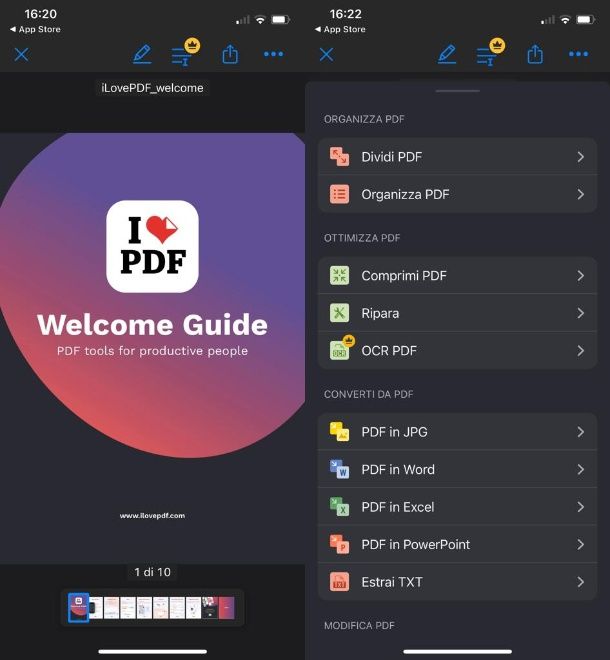
Task: Tap the PDF in PowerPoint orange icon
Action: tap(339, 544)
